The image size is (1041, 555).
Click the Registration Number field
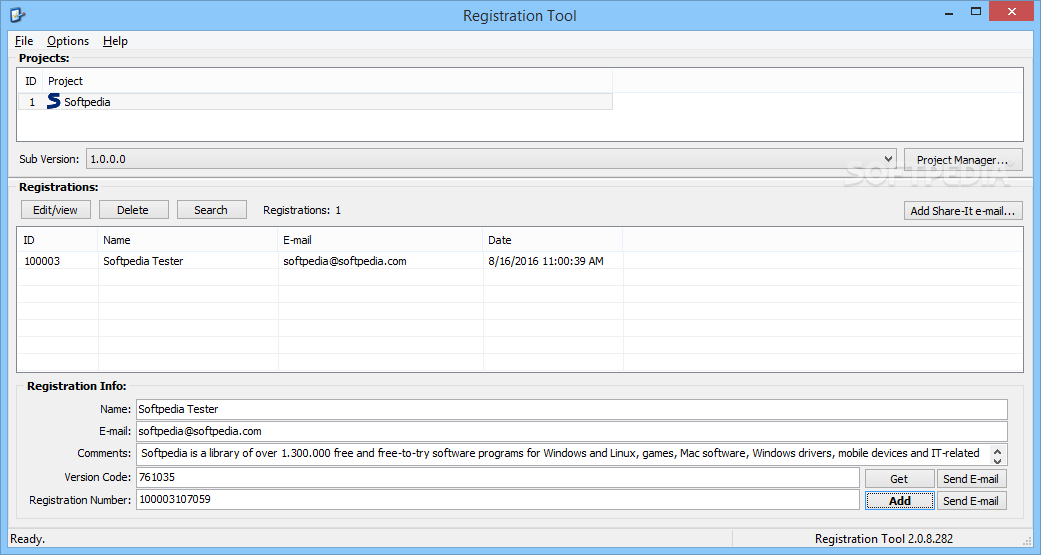pyautogui.click(x=497, y=500)
